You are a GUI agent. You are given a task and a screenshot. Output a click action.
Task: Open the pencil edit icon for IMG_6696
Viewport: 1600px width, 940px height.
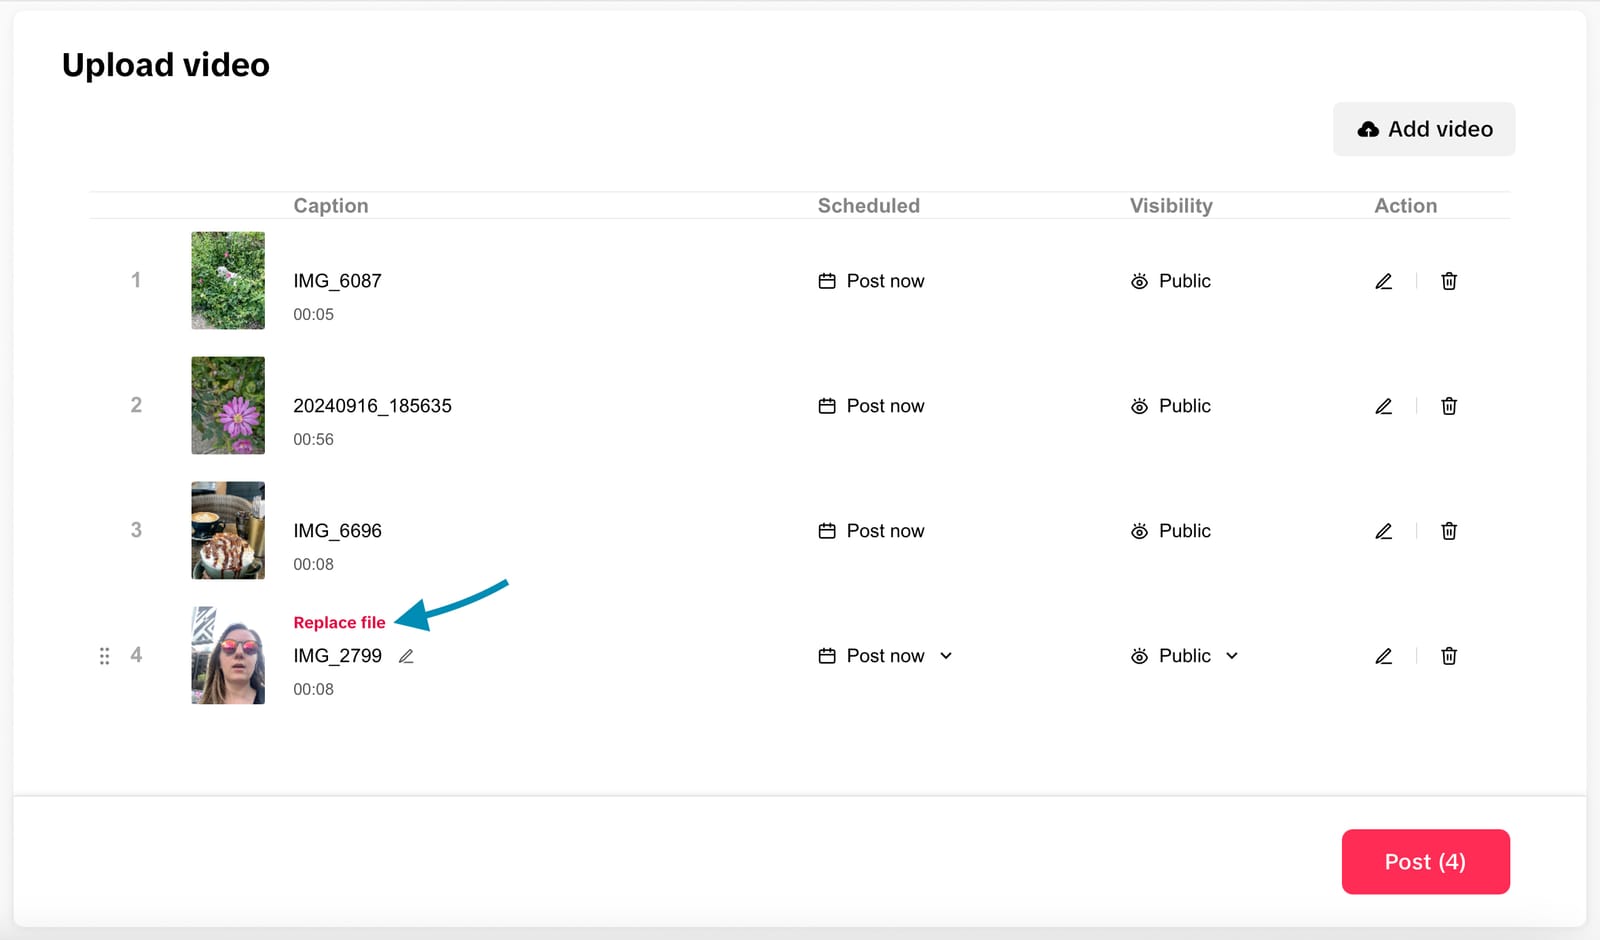(x=1383, y=531)
